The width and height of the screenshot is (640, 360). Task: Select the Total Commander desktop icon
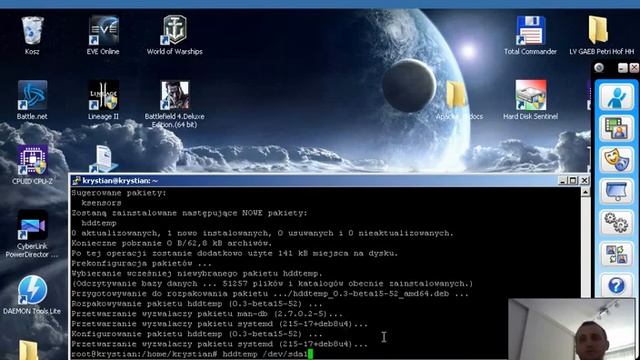[x=530, y=30]
